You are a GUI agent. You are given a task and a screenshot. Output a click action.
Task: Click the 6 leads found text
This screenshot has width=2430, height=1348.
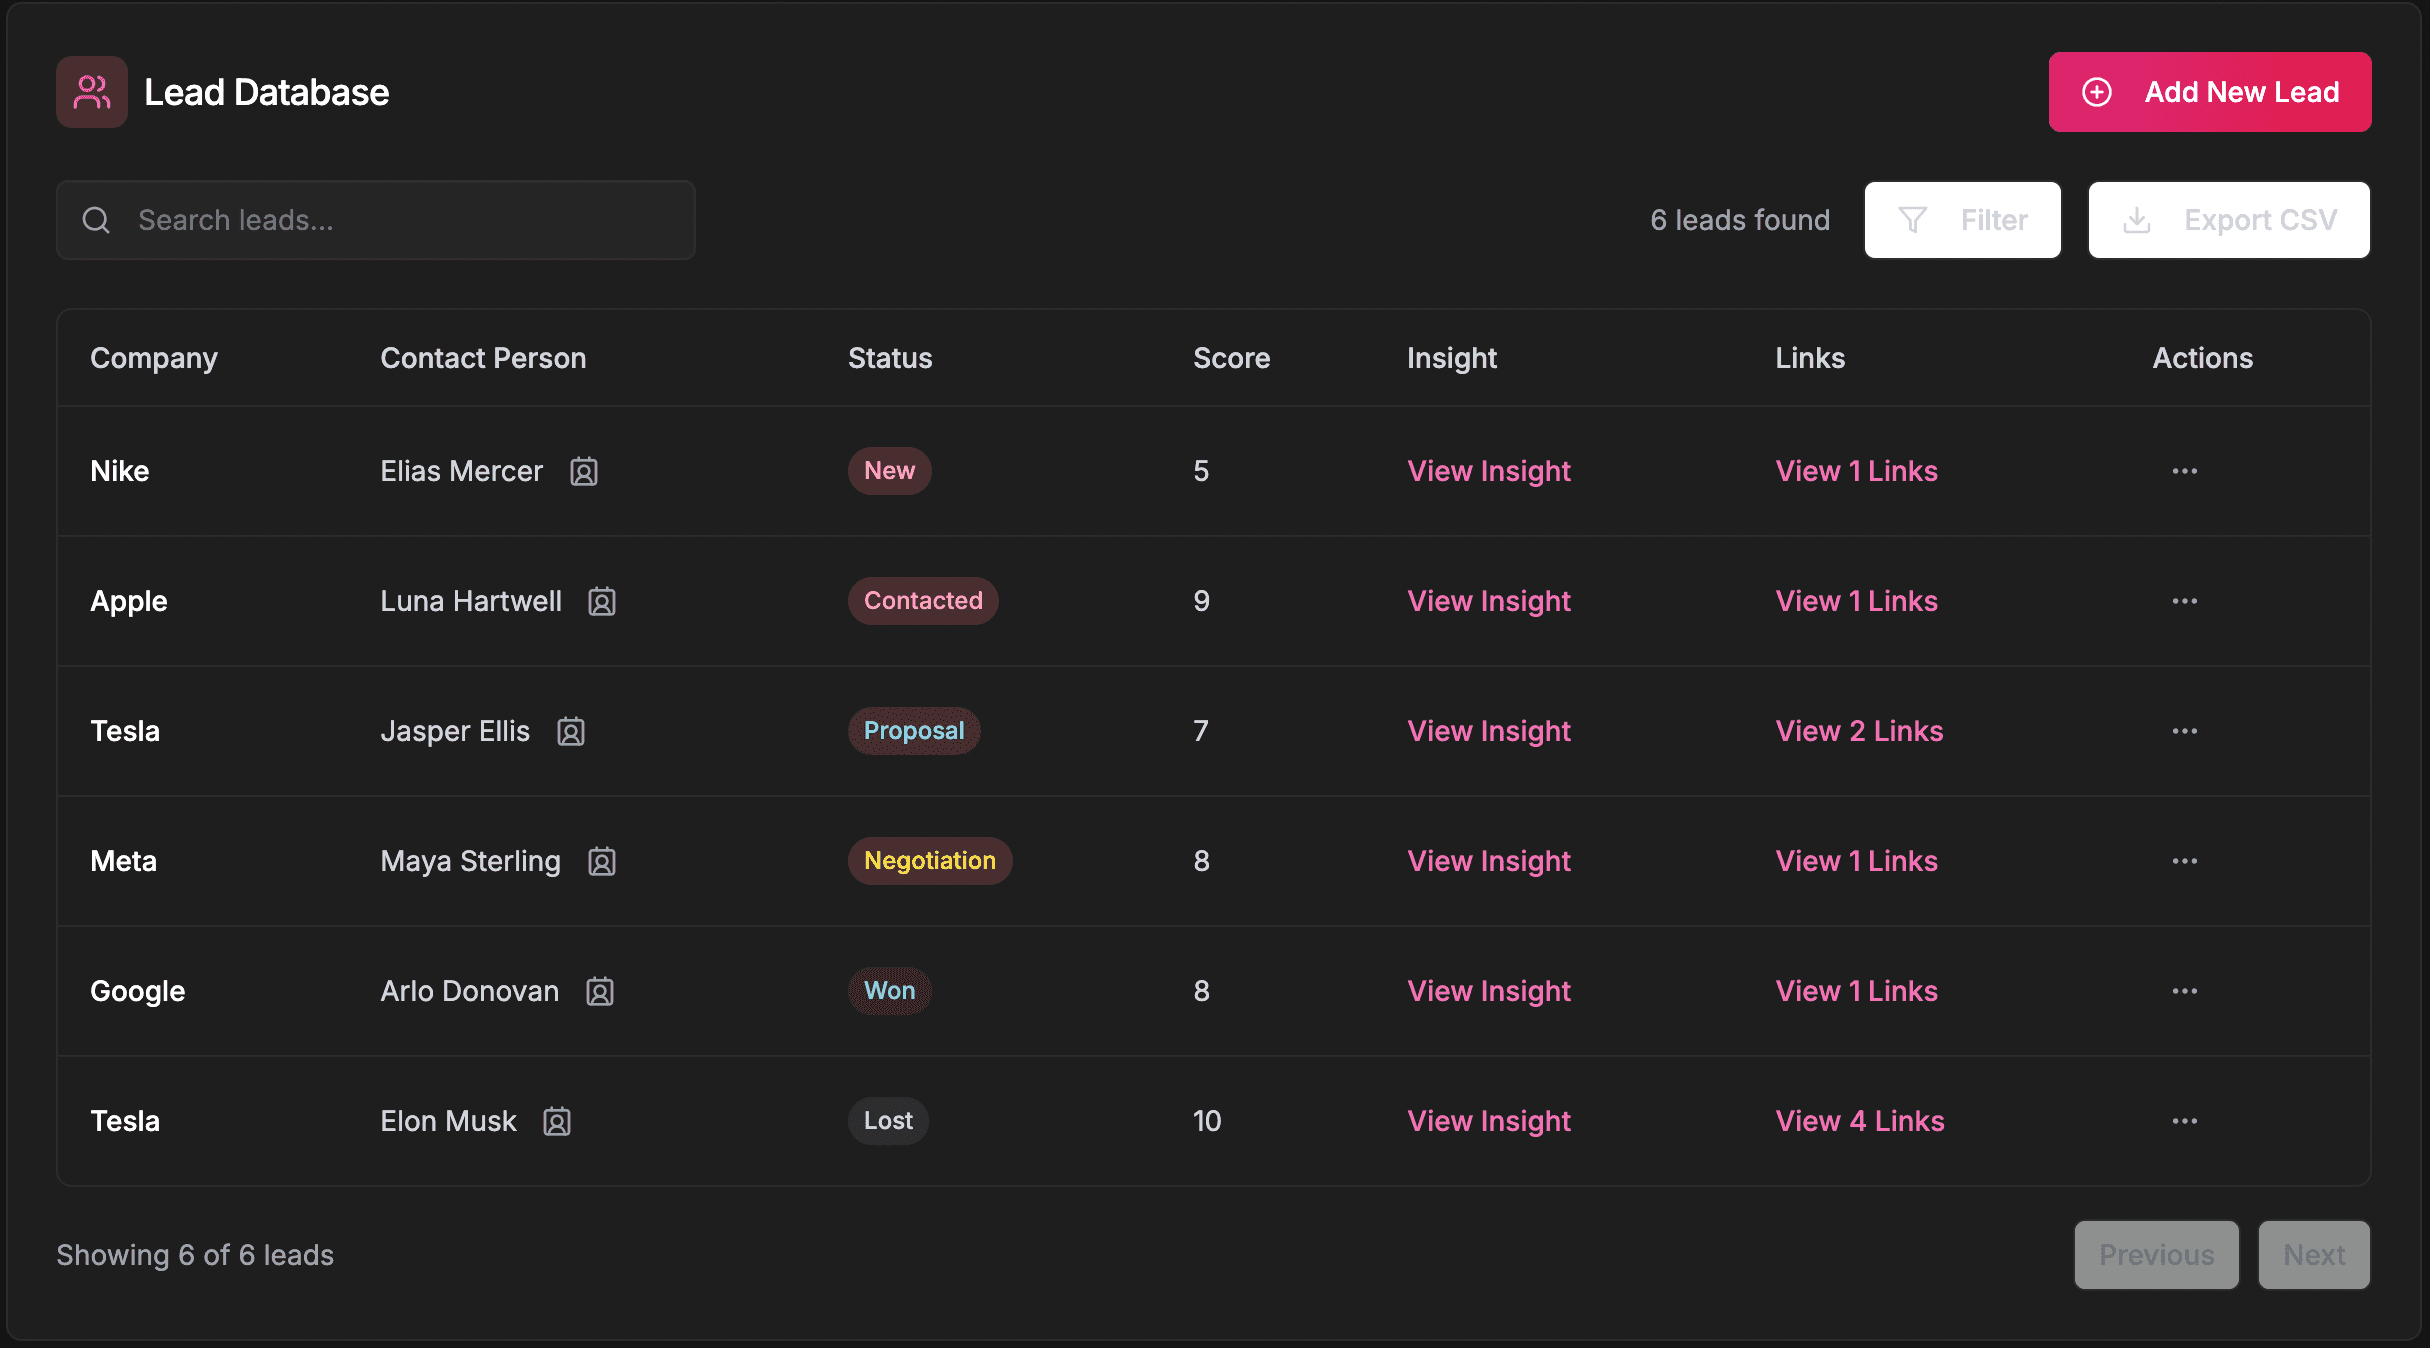(1740, 220)
